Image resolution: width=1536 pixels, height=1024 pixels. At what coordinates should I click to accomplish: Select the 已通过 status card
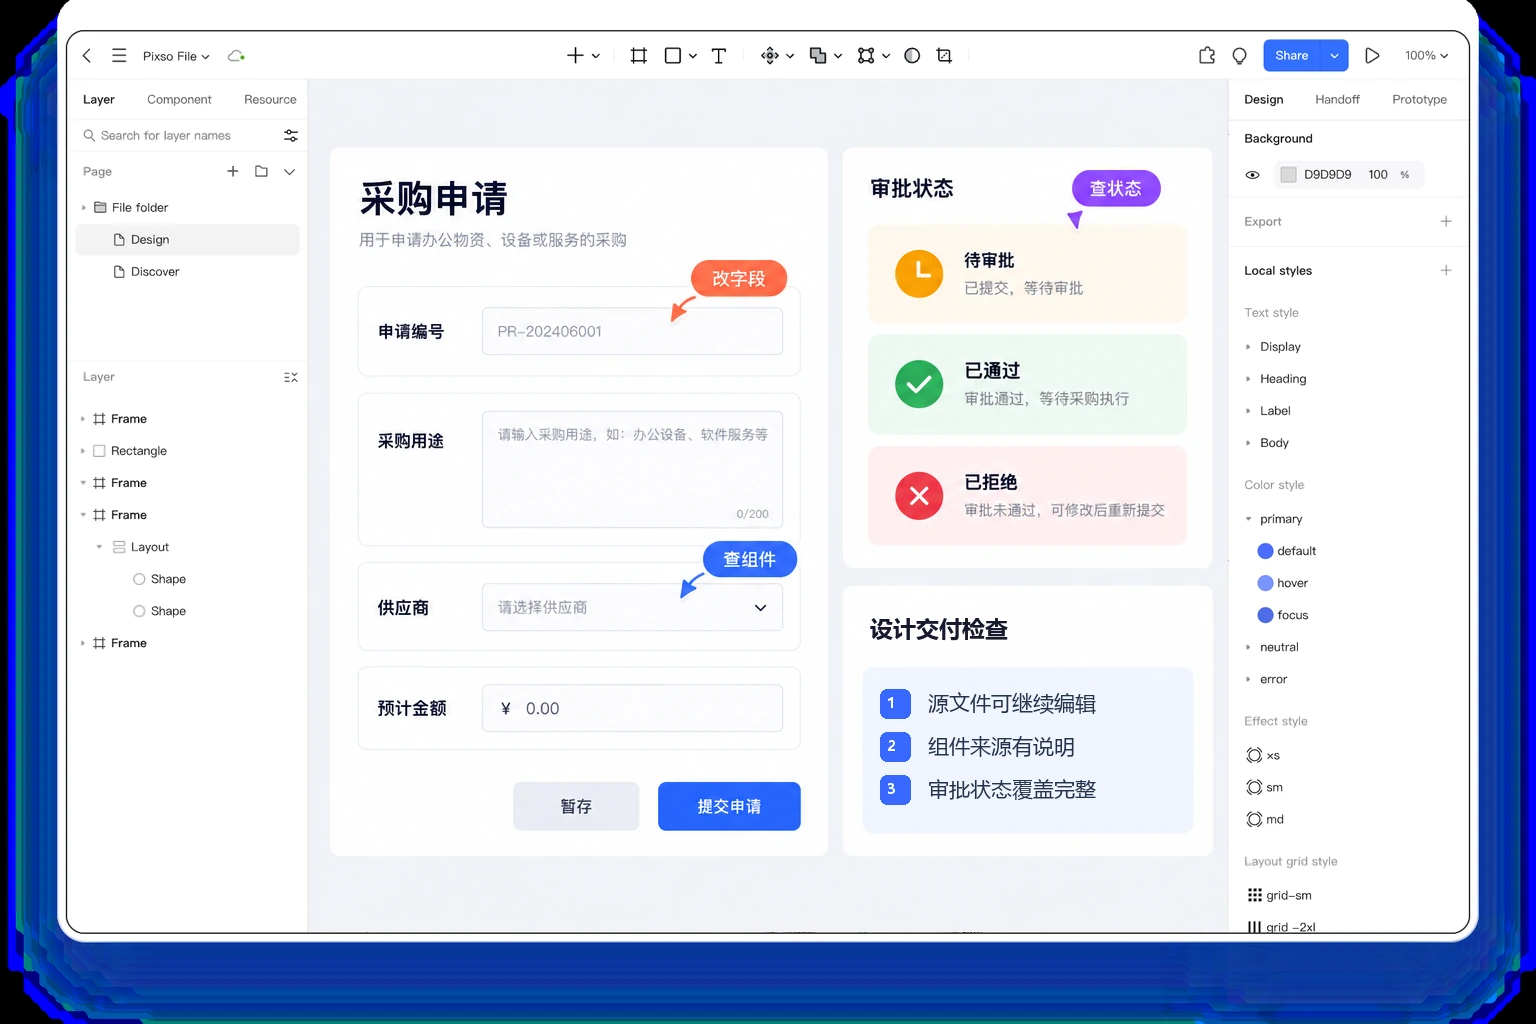[1027, 385]
